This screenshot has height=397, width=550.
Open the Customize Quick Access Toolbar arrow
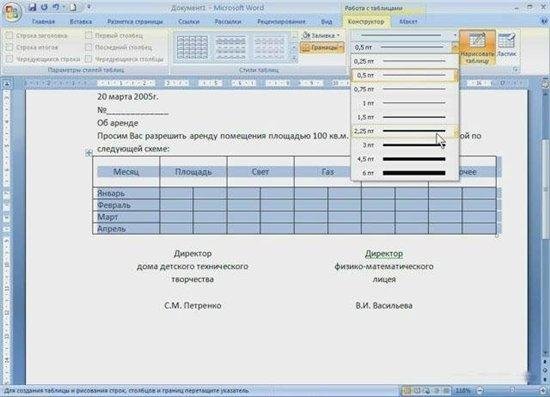(x=89, y=7)
